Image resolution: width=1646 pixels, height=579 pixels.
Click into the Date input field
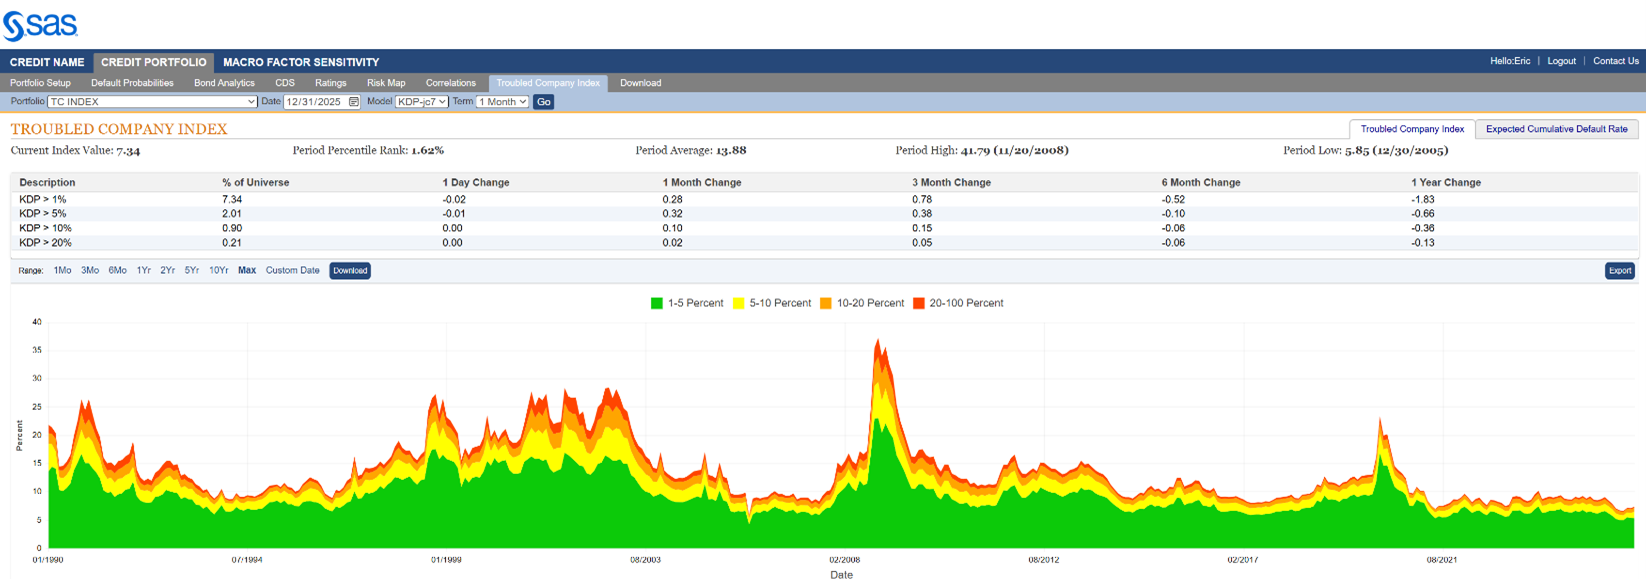[x=315, y=102]
